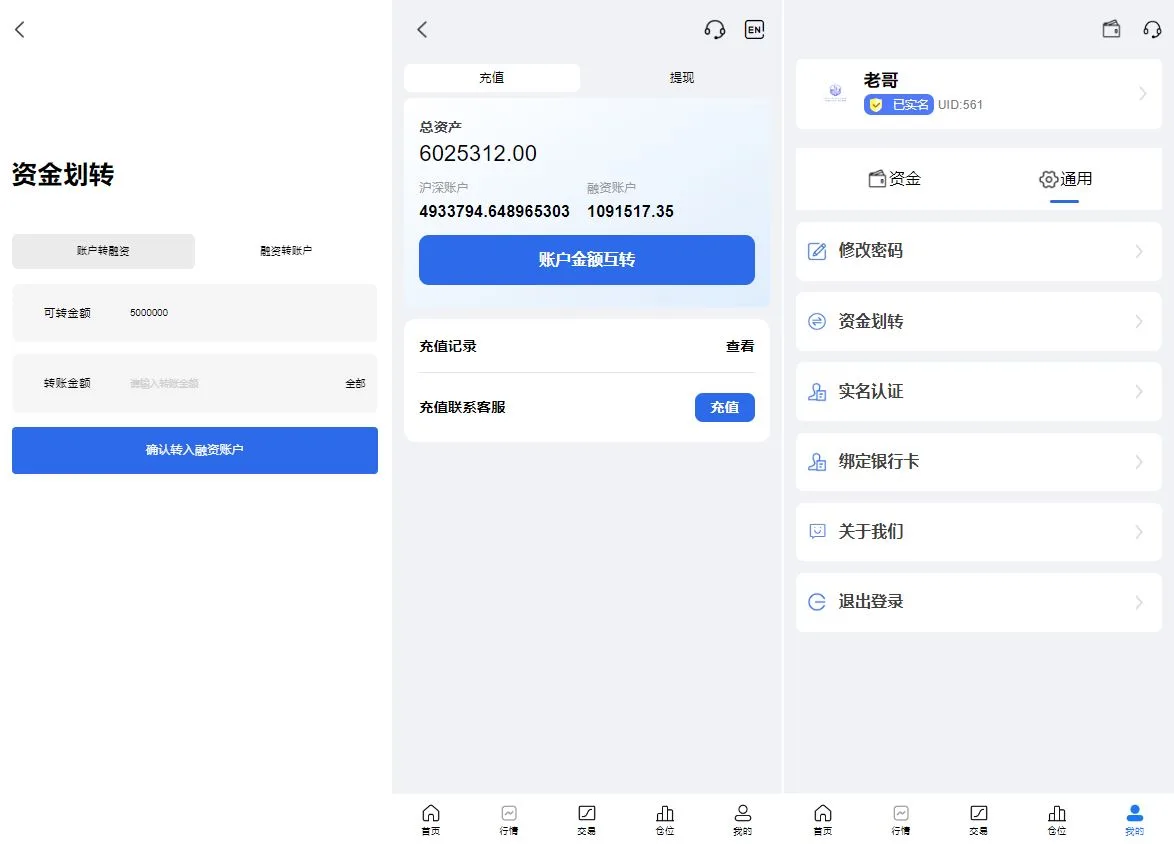Select the 融资转账户 transfer direction option
The height and width of the screenshot is (844, 1174).
pos(286,251)
